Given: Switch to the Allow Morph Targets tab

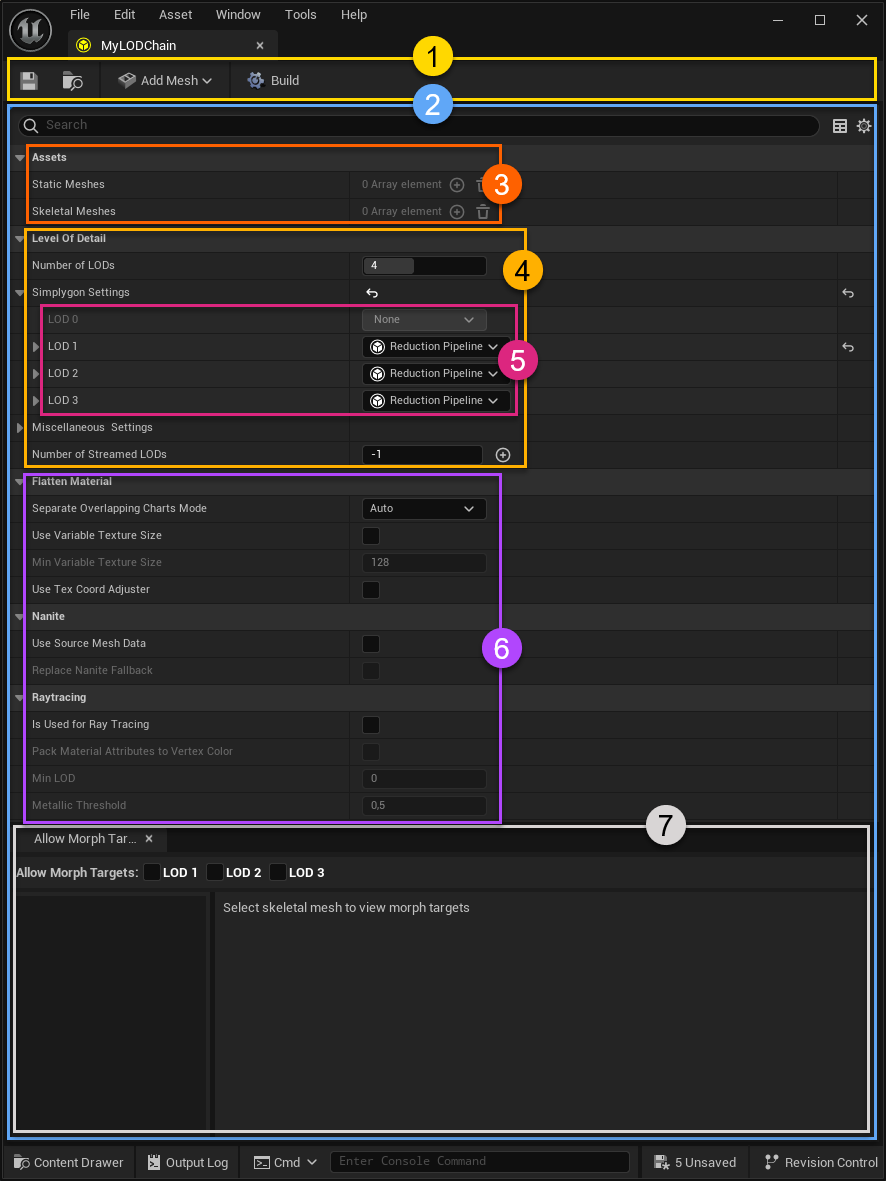Looking at the screenshot, I should [85, 839].
